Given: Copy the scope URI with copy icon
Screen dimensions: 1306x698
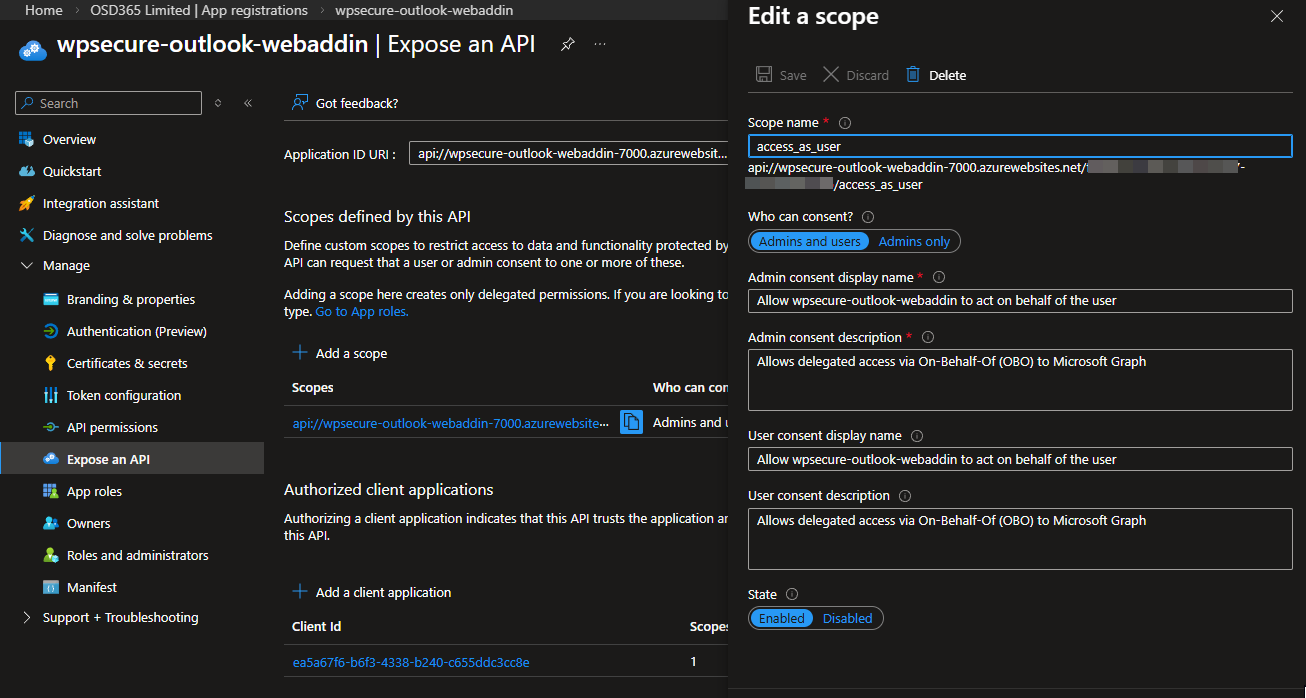Looking at the screenshot, I should (x=631, y=423).
